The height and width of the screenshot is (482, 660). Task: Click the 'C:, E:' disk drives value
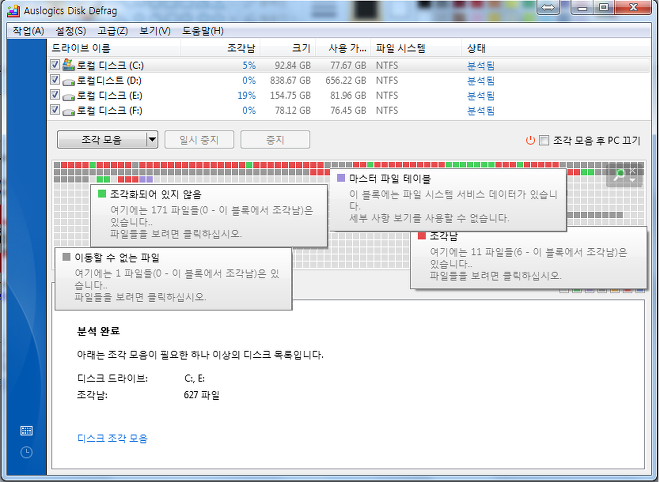(x=194, y=378)
